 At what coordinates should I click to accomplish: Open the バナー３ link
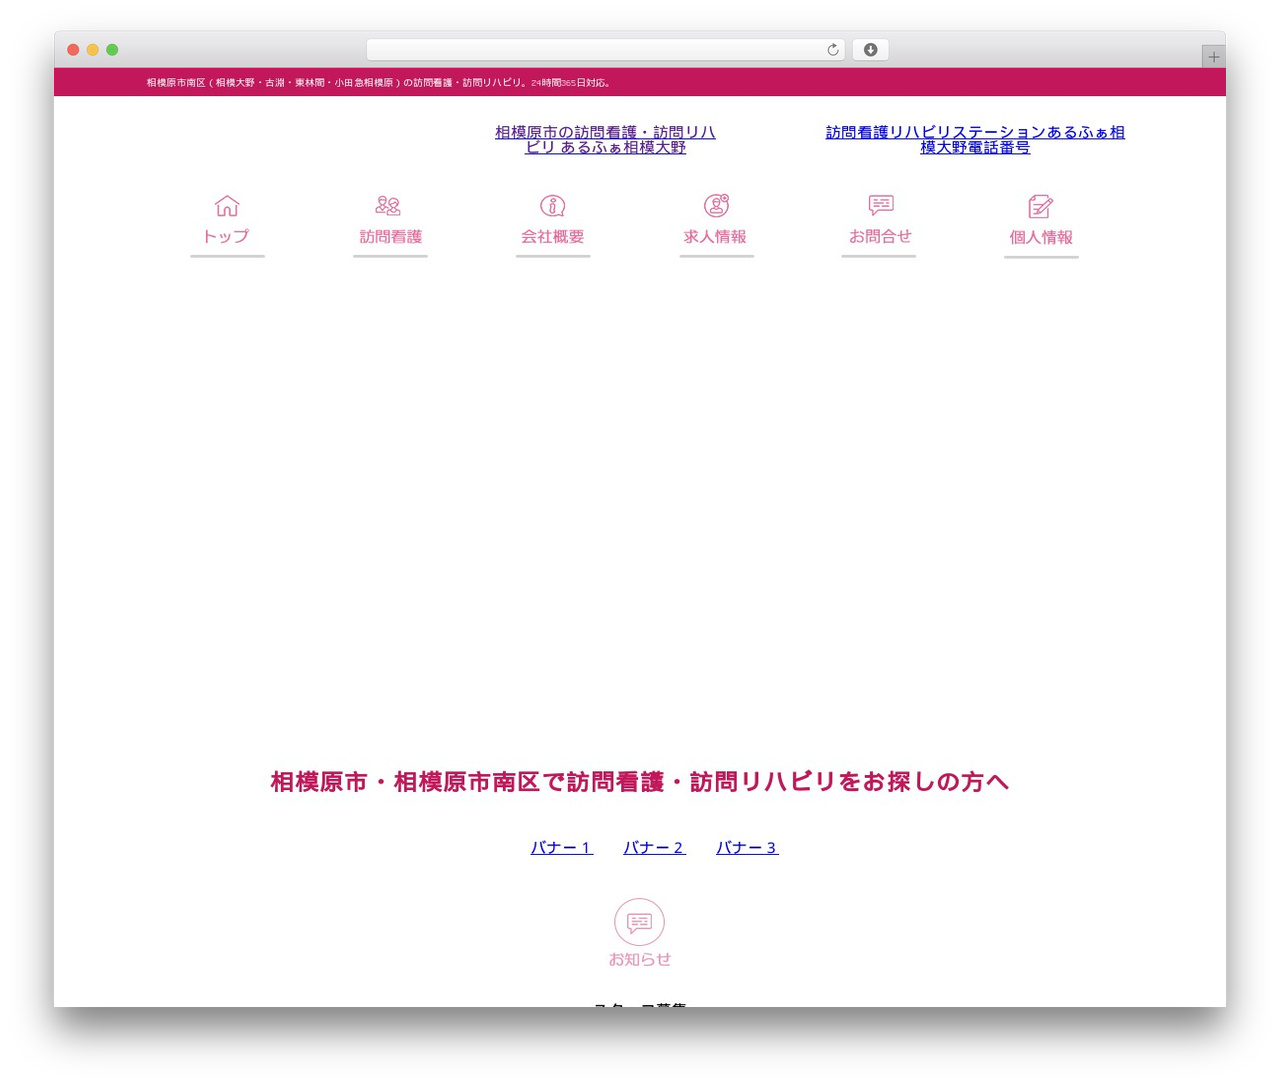(747, 848)
